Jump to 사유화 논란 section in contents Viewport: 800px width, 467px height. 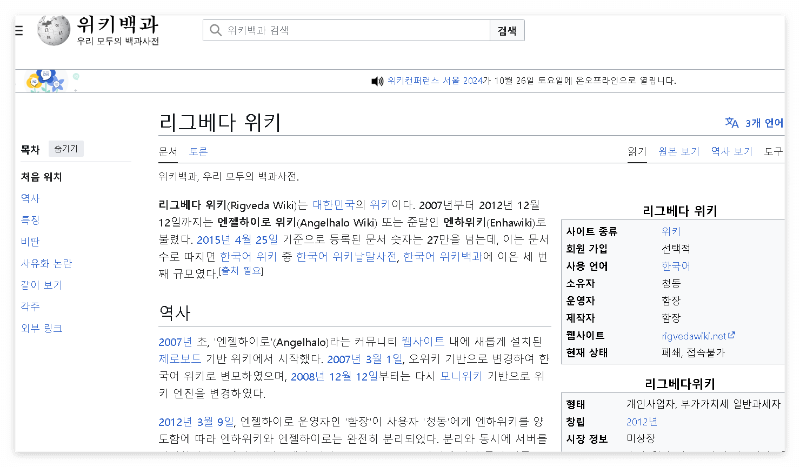pos(46,263)
